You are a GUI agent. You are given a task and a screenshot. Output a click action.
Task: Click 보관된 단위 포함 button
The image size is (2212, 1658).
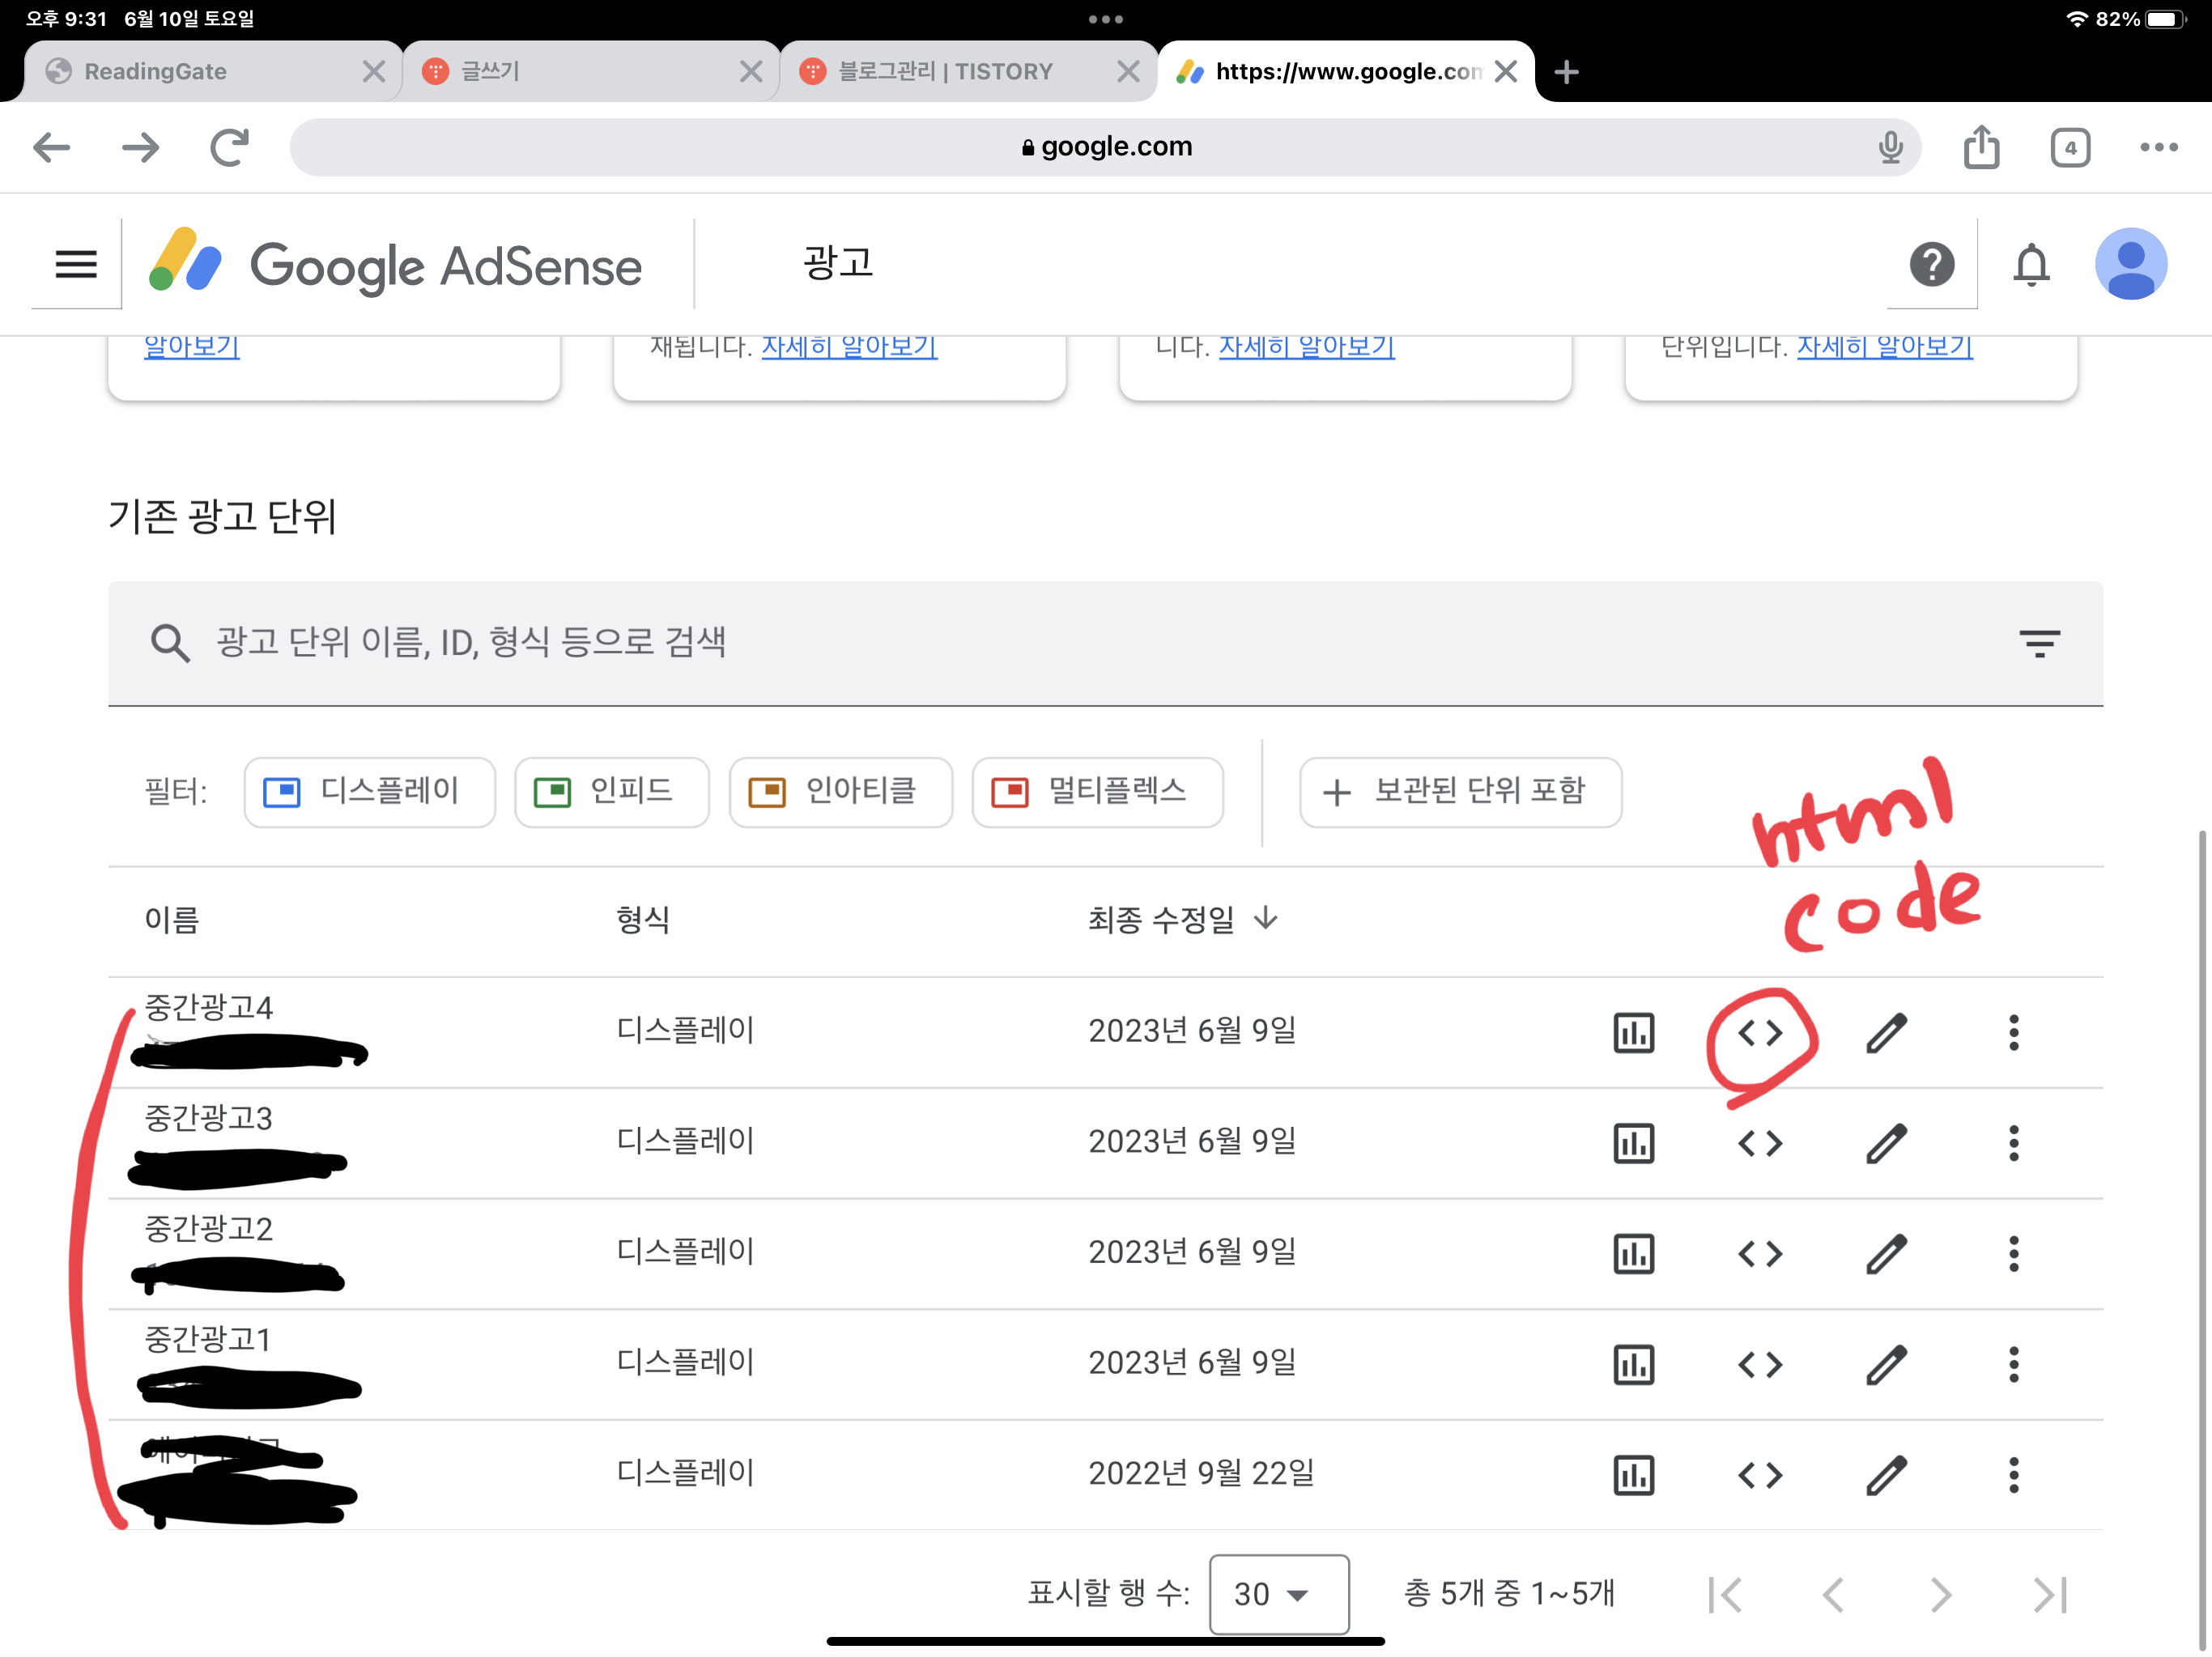coord(1460,792)
